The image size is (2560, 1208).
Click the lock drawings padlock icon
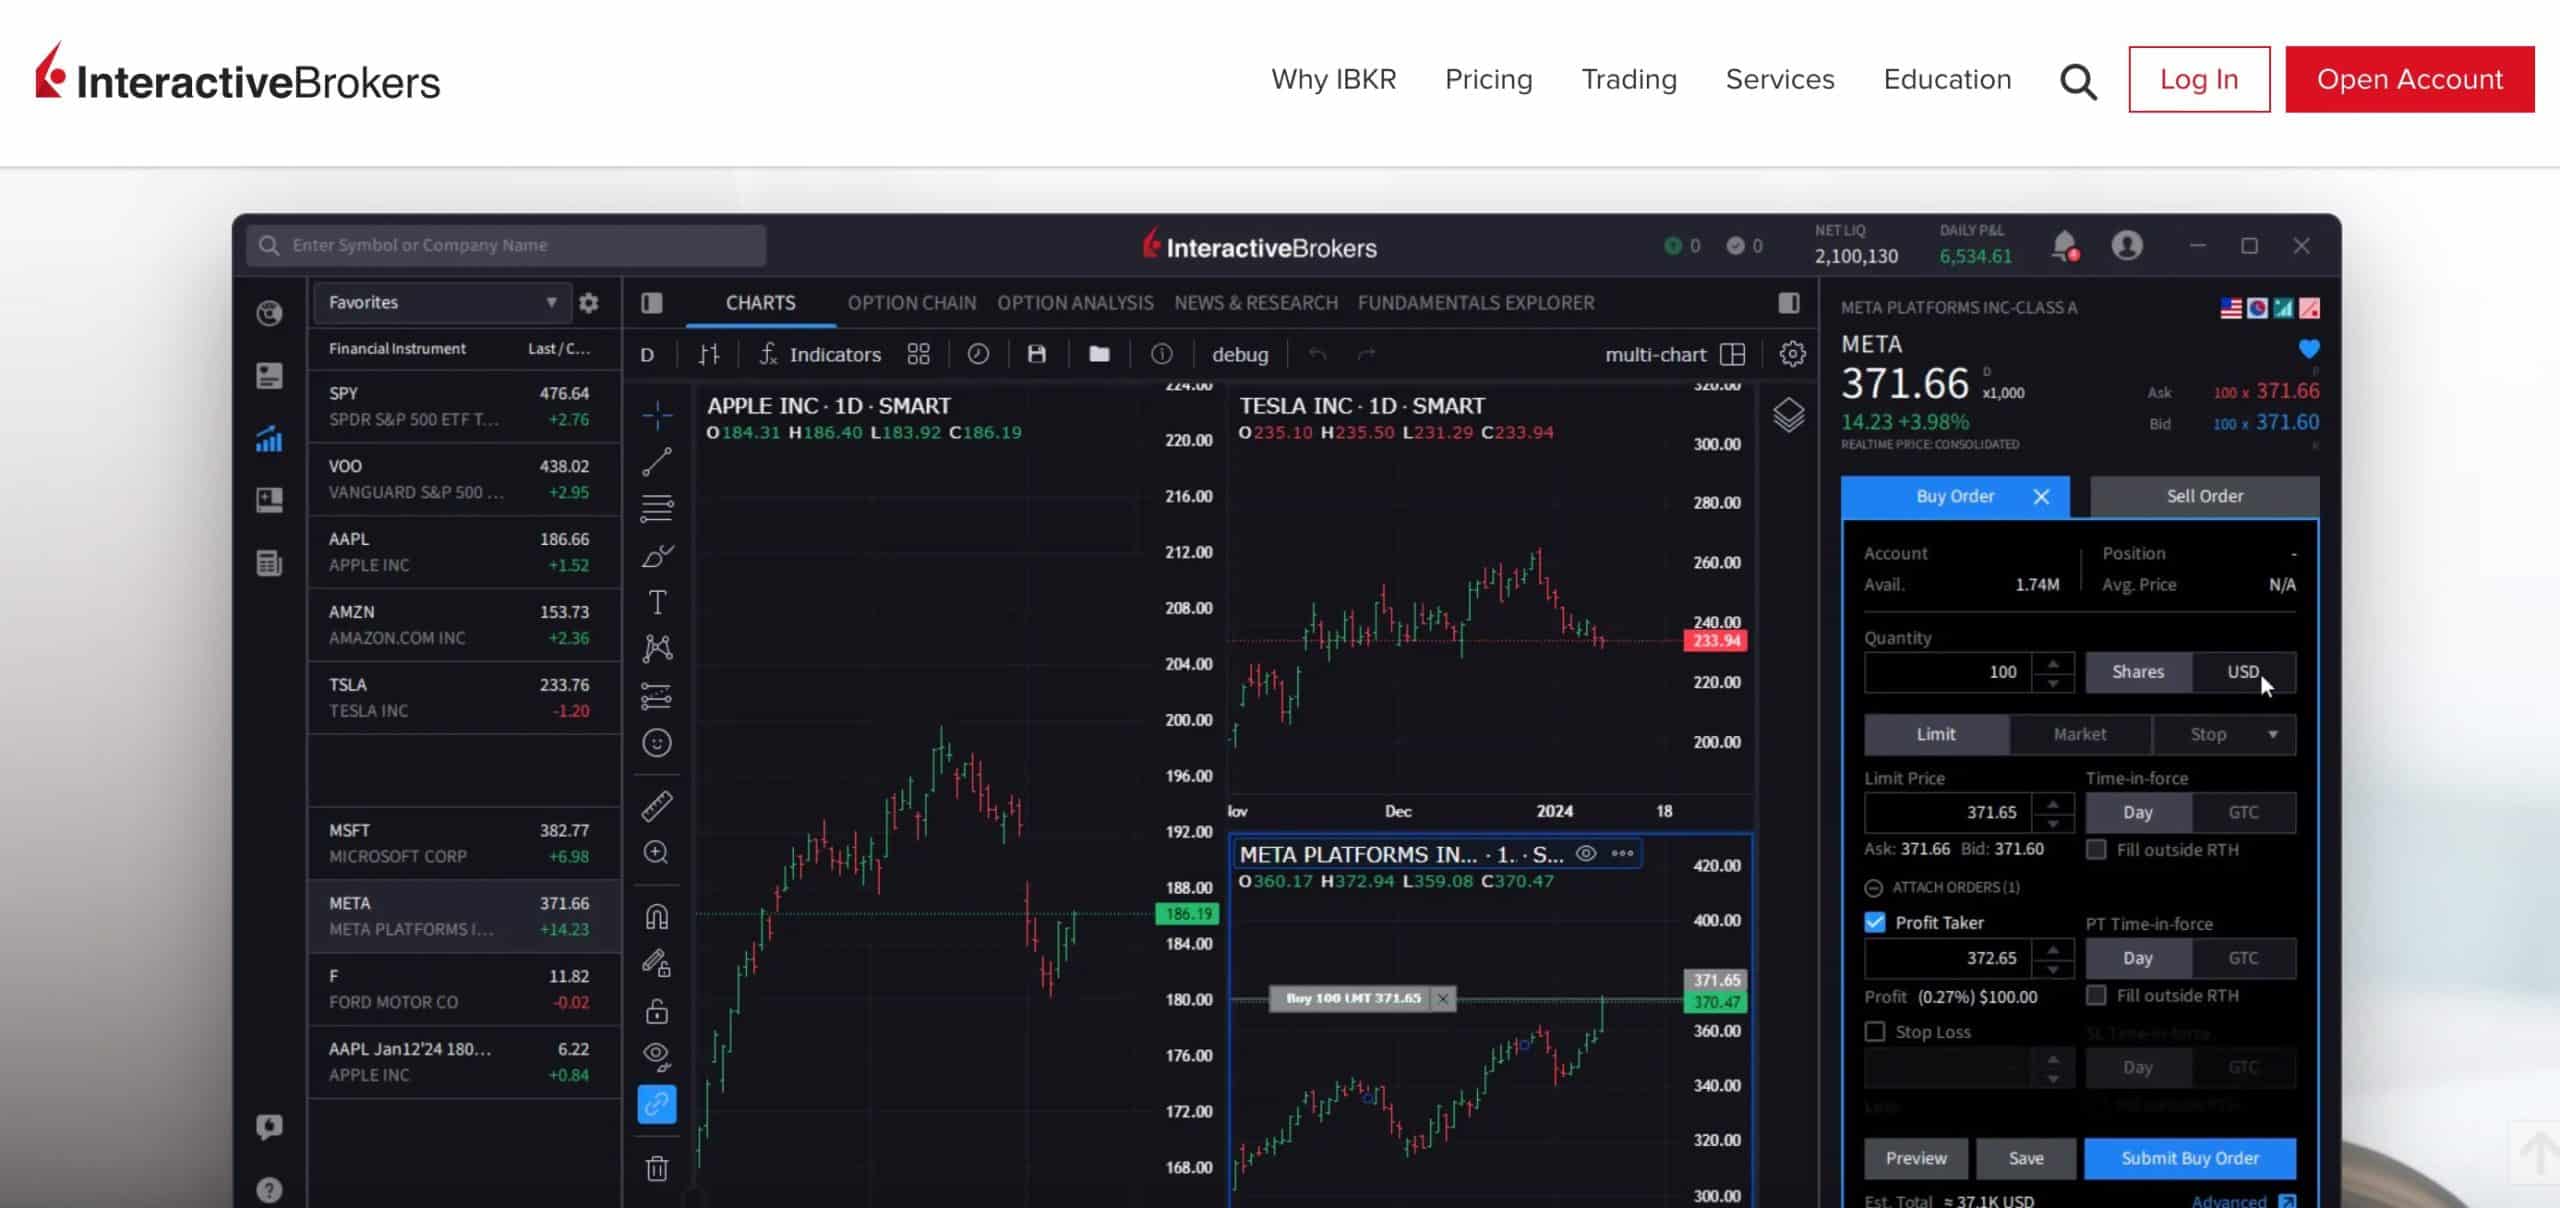657,1011
